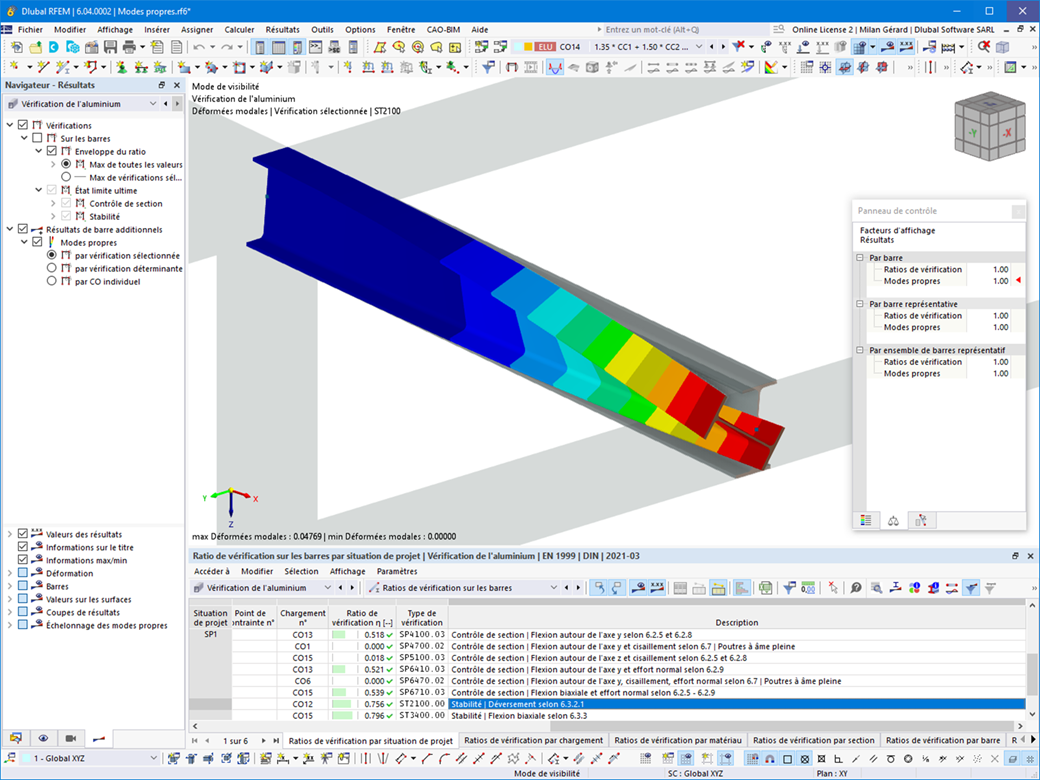Collapse the Par barre group in control panel
1040x780 pixels.
860,257
